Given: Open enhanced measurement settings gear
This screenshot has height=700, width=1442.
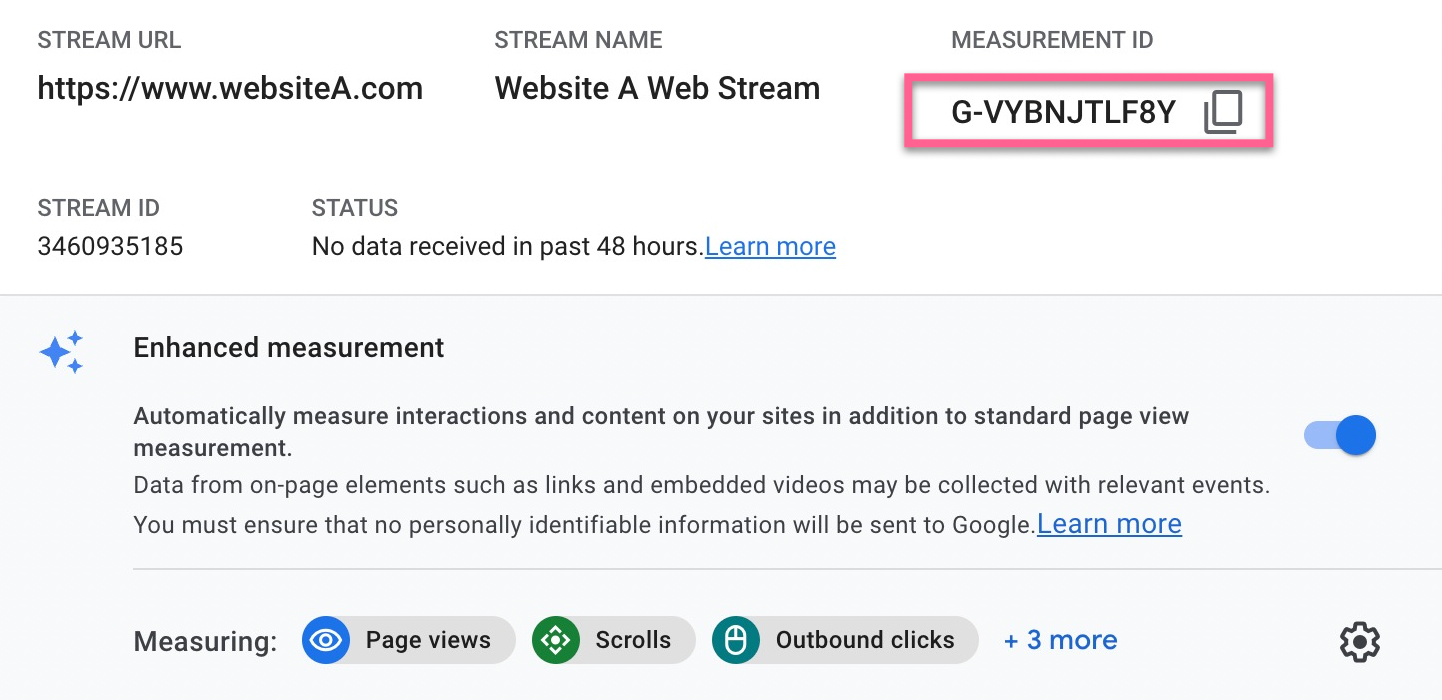Looking at the screenshot, I should tap(1359, 641).
